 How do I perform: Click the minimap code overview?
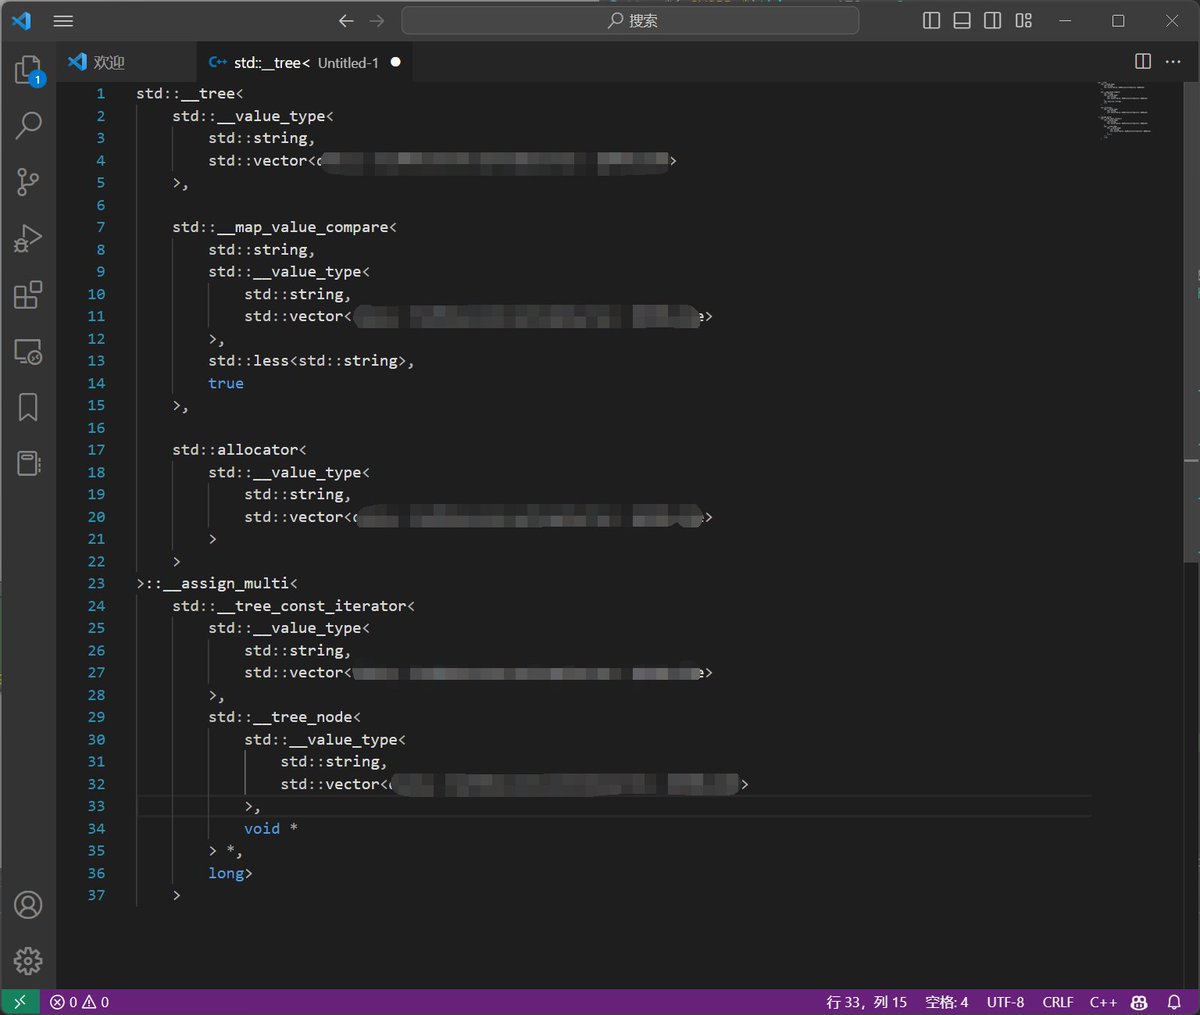click(x=1125, y=110)
